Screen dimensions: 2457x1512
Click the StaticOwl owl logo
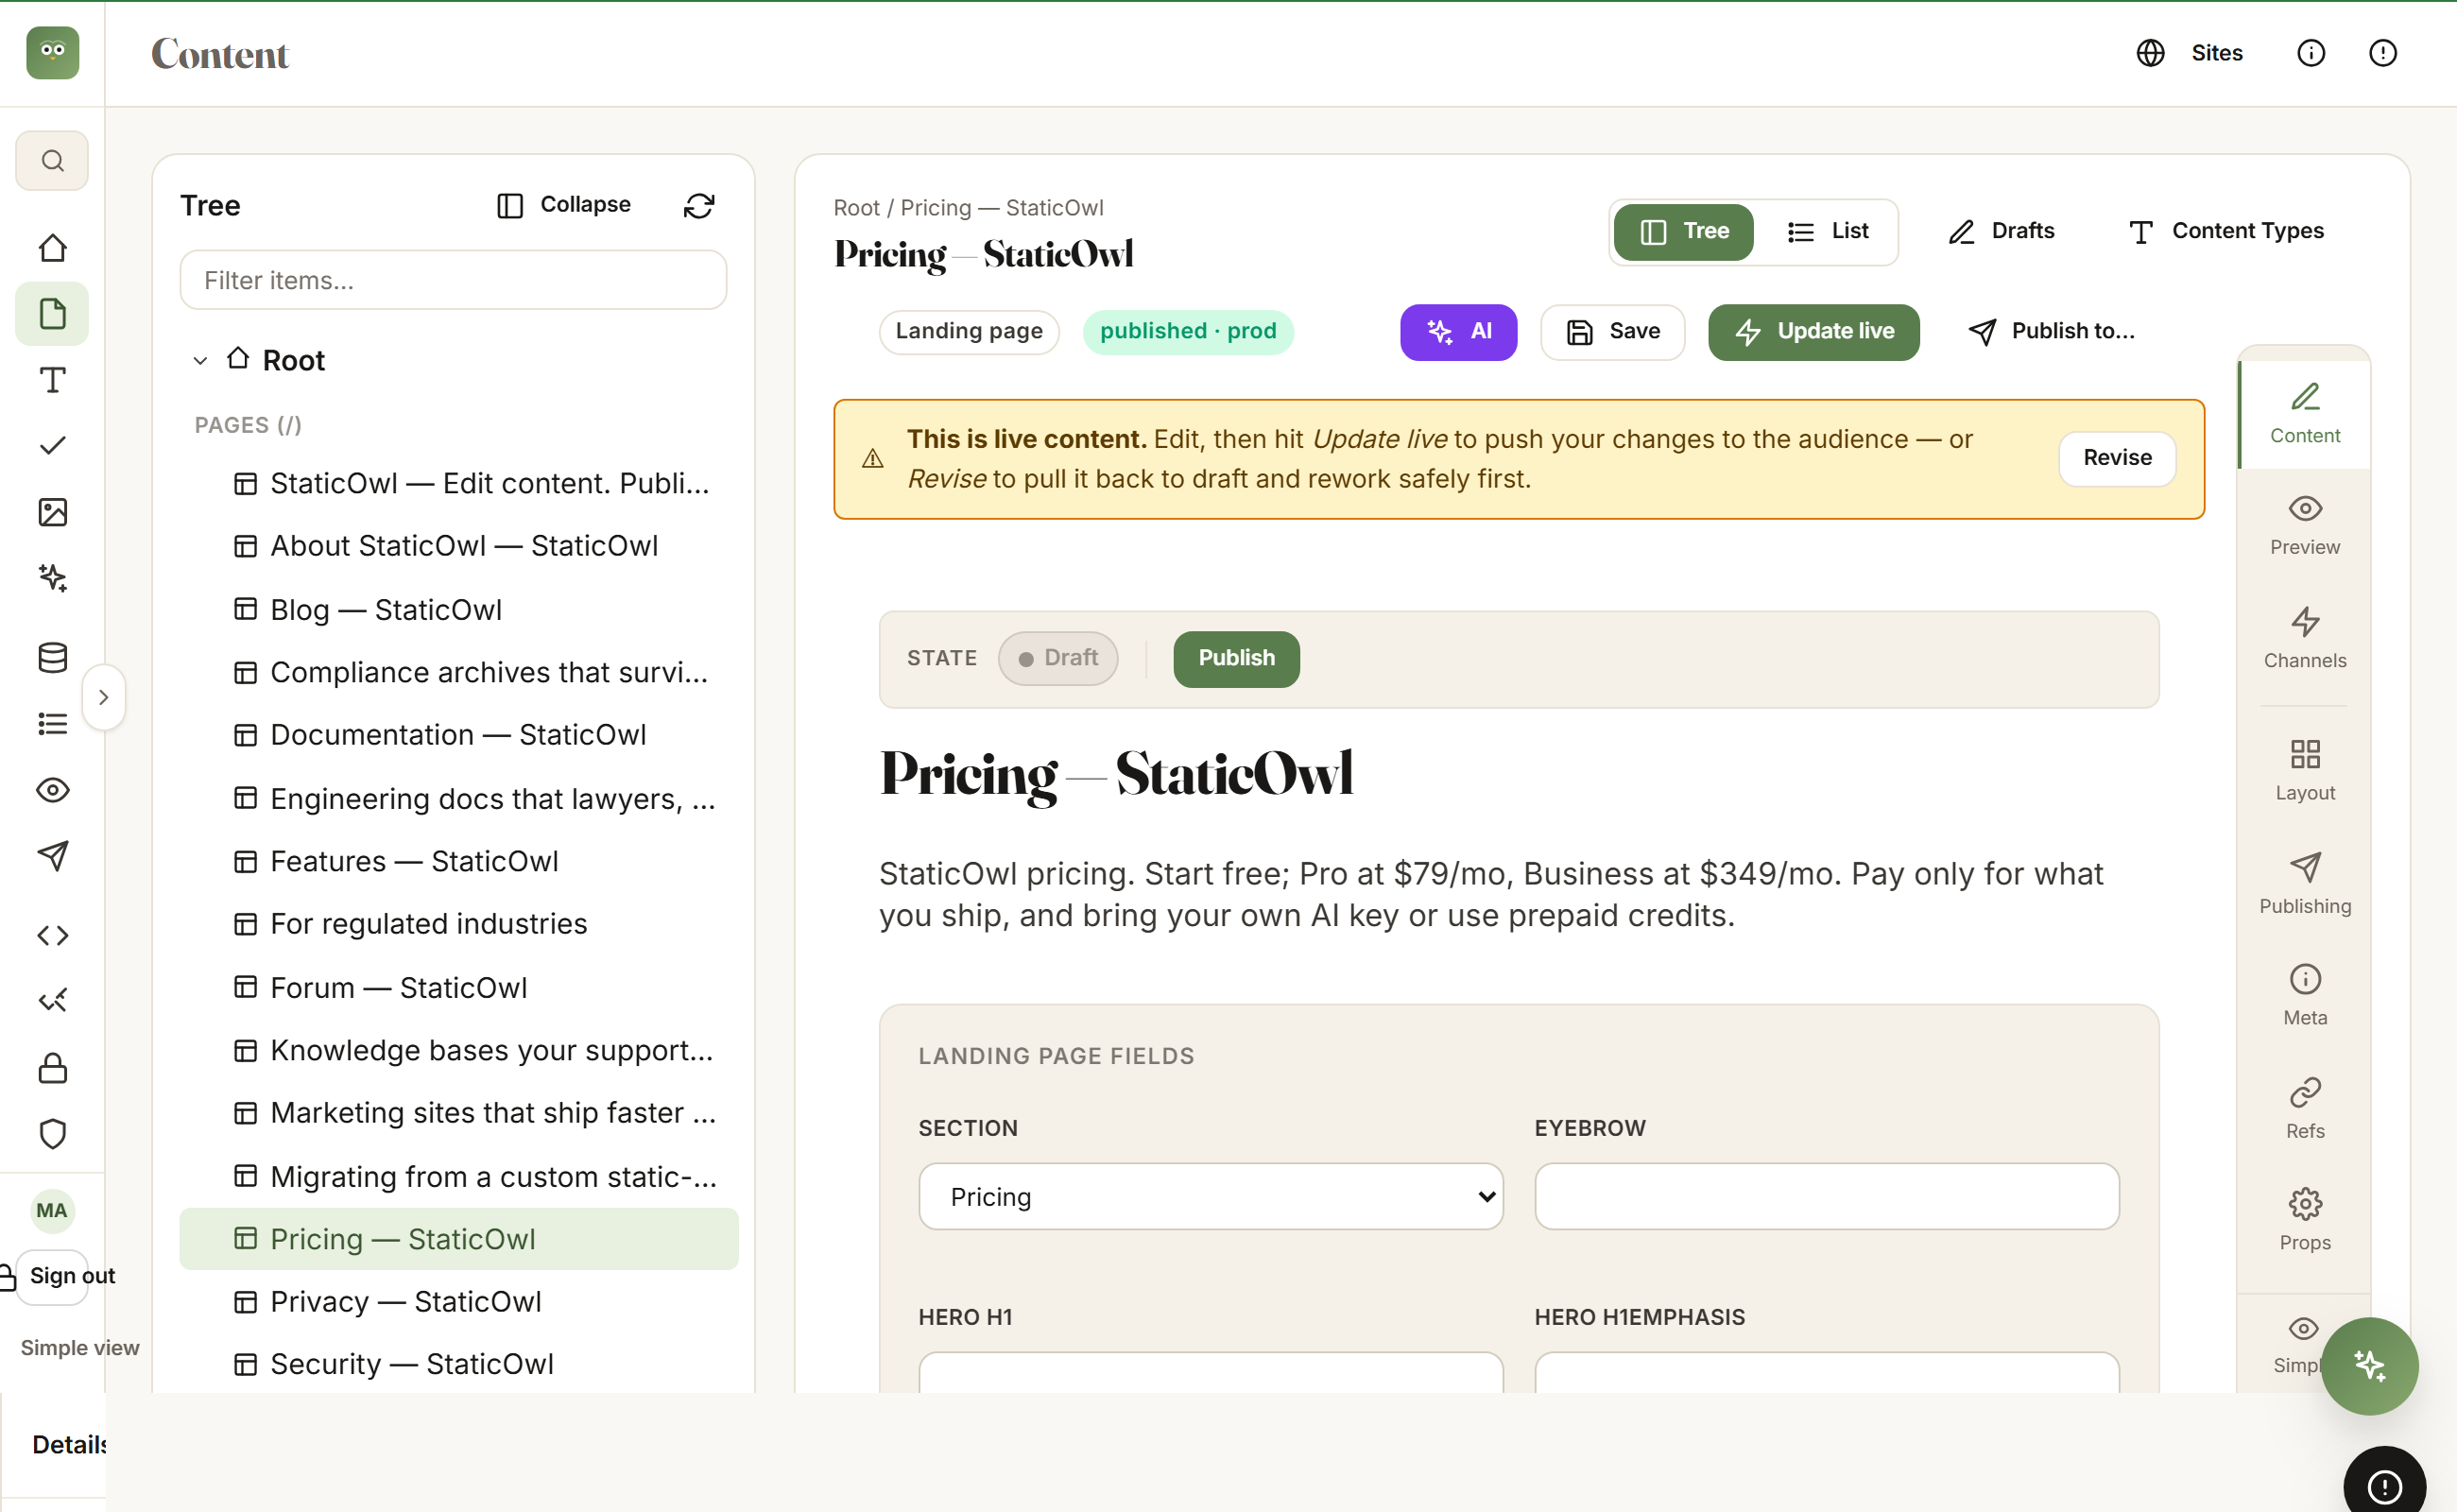52,53
